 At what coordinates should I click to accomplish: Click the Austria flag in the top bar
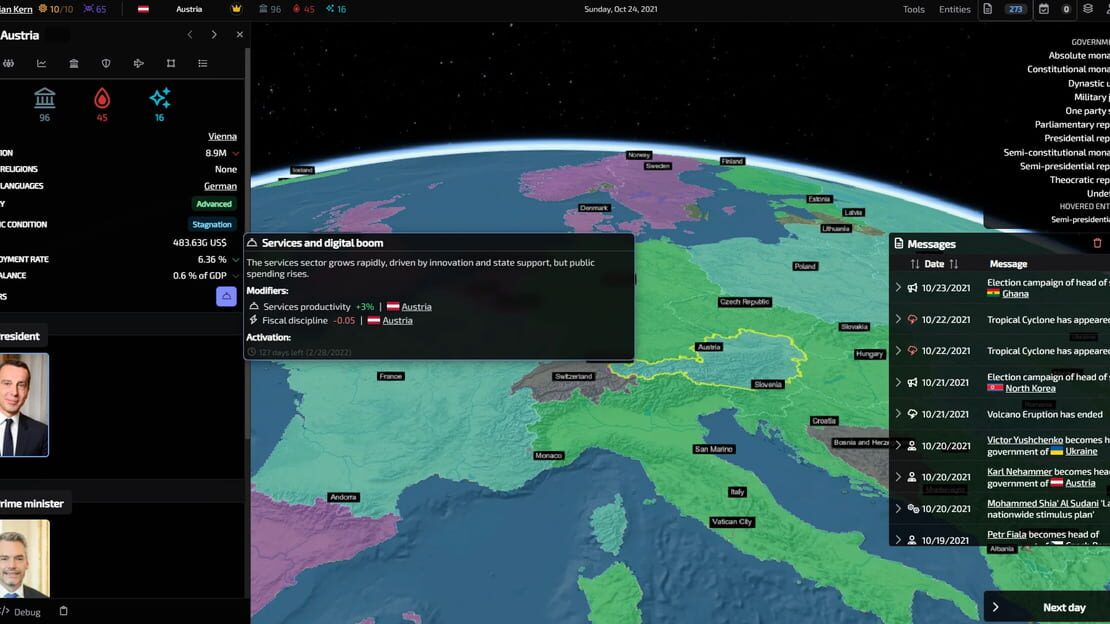point(143,9)
